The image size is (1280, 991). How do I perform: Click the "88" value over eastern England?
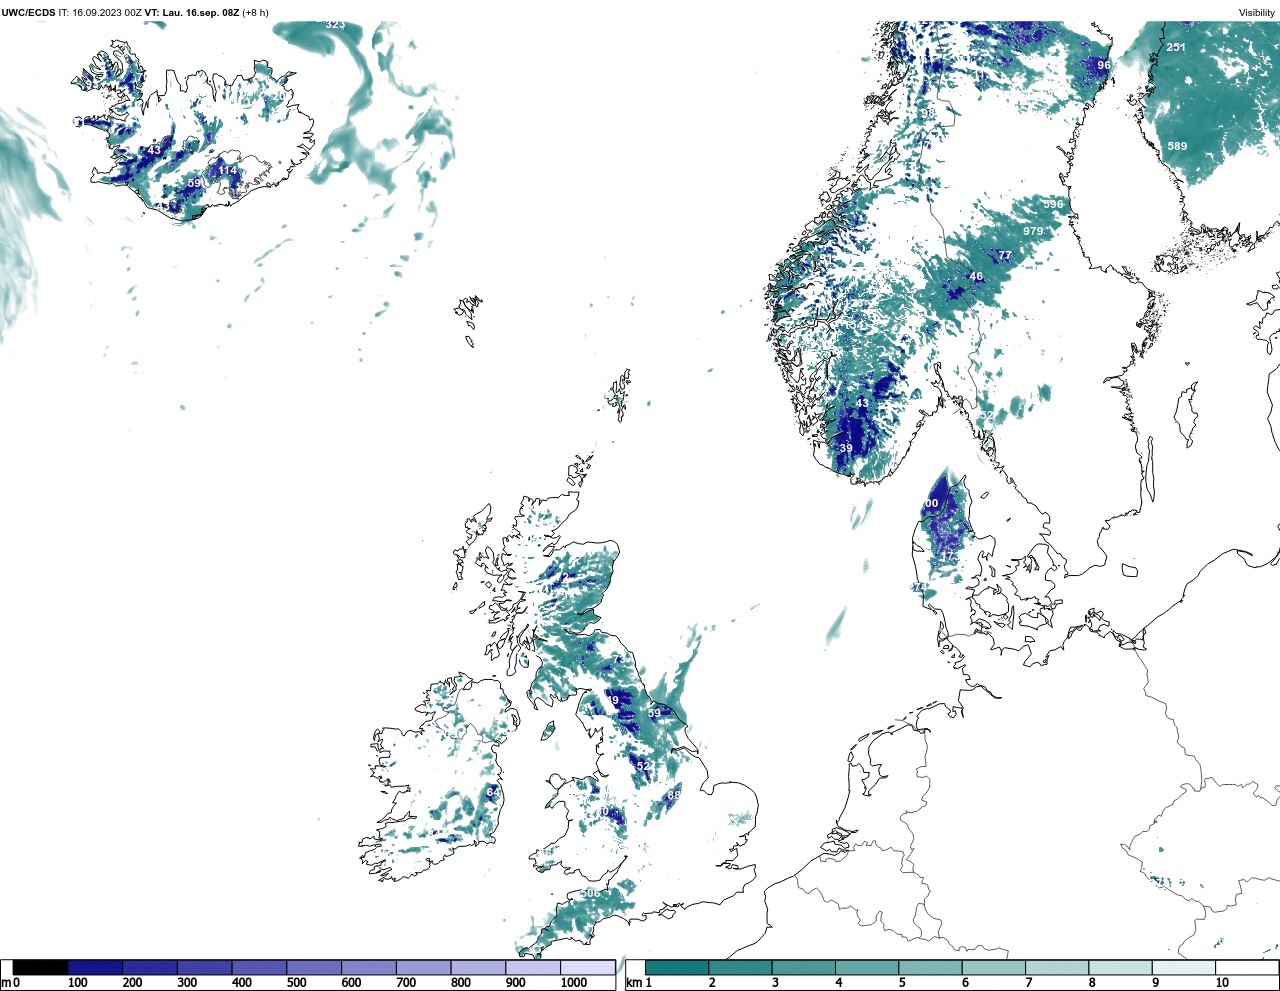click(x=674, y=795)
